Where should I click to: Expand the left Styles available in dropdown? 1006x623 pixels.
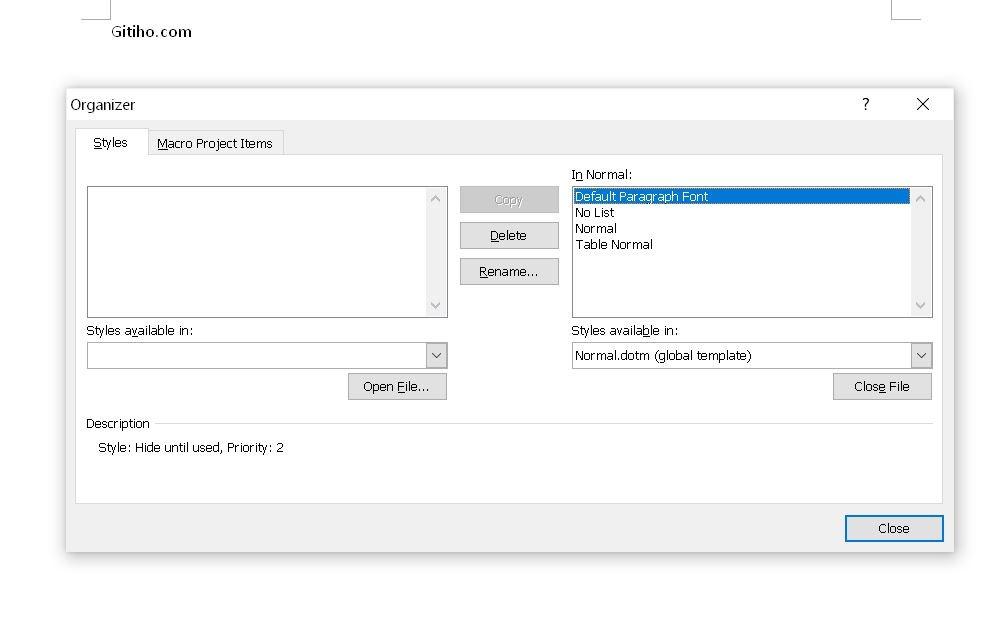tap(436, 355)
